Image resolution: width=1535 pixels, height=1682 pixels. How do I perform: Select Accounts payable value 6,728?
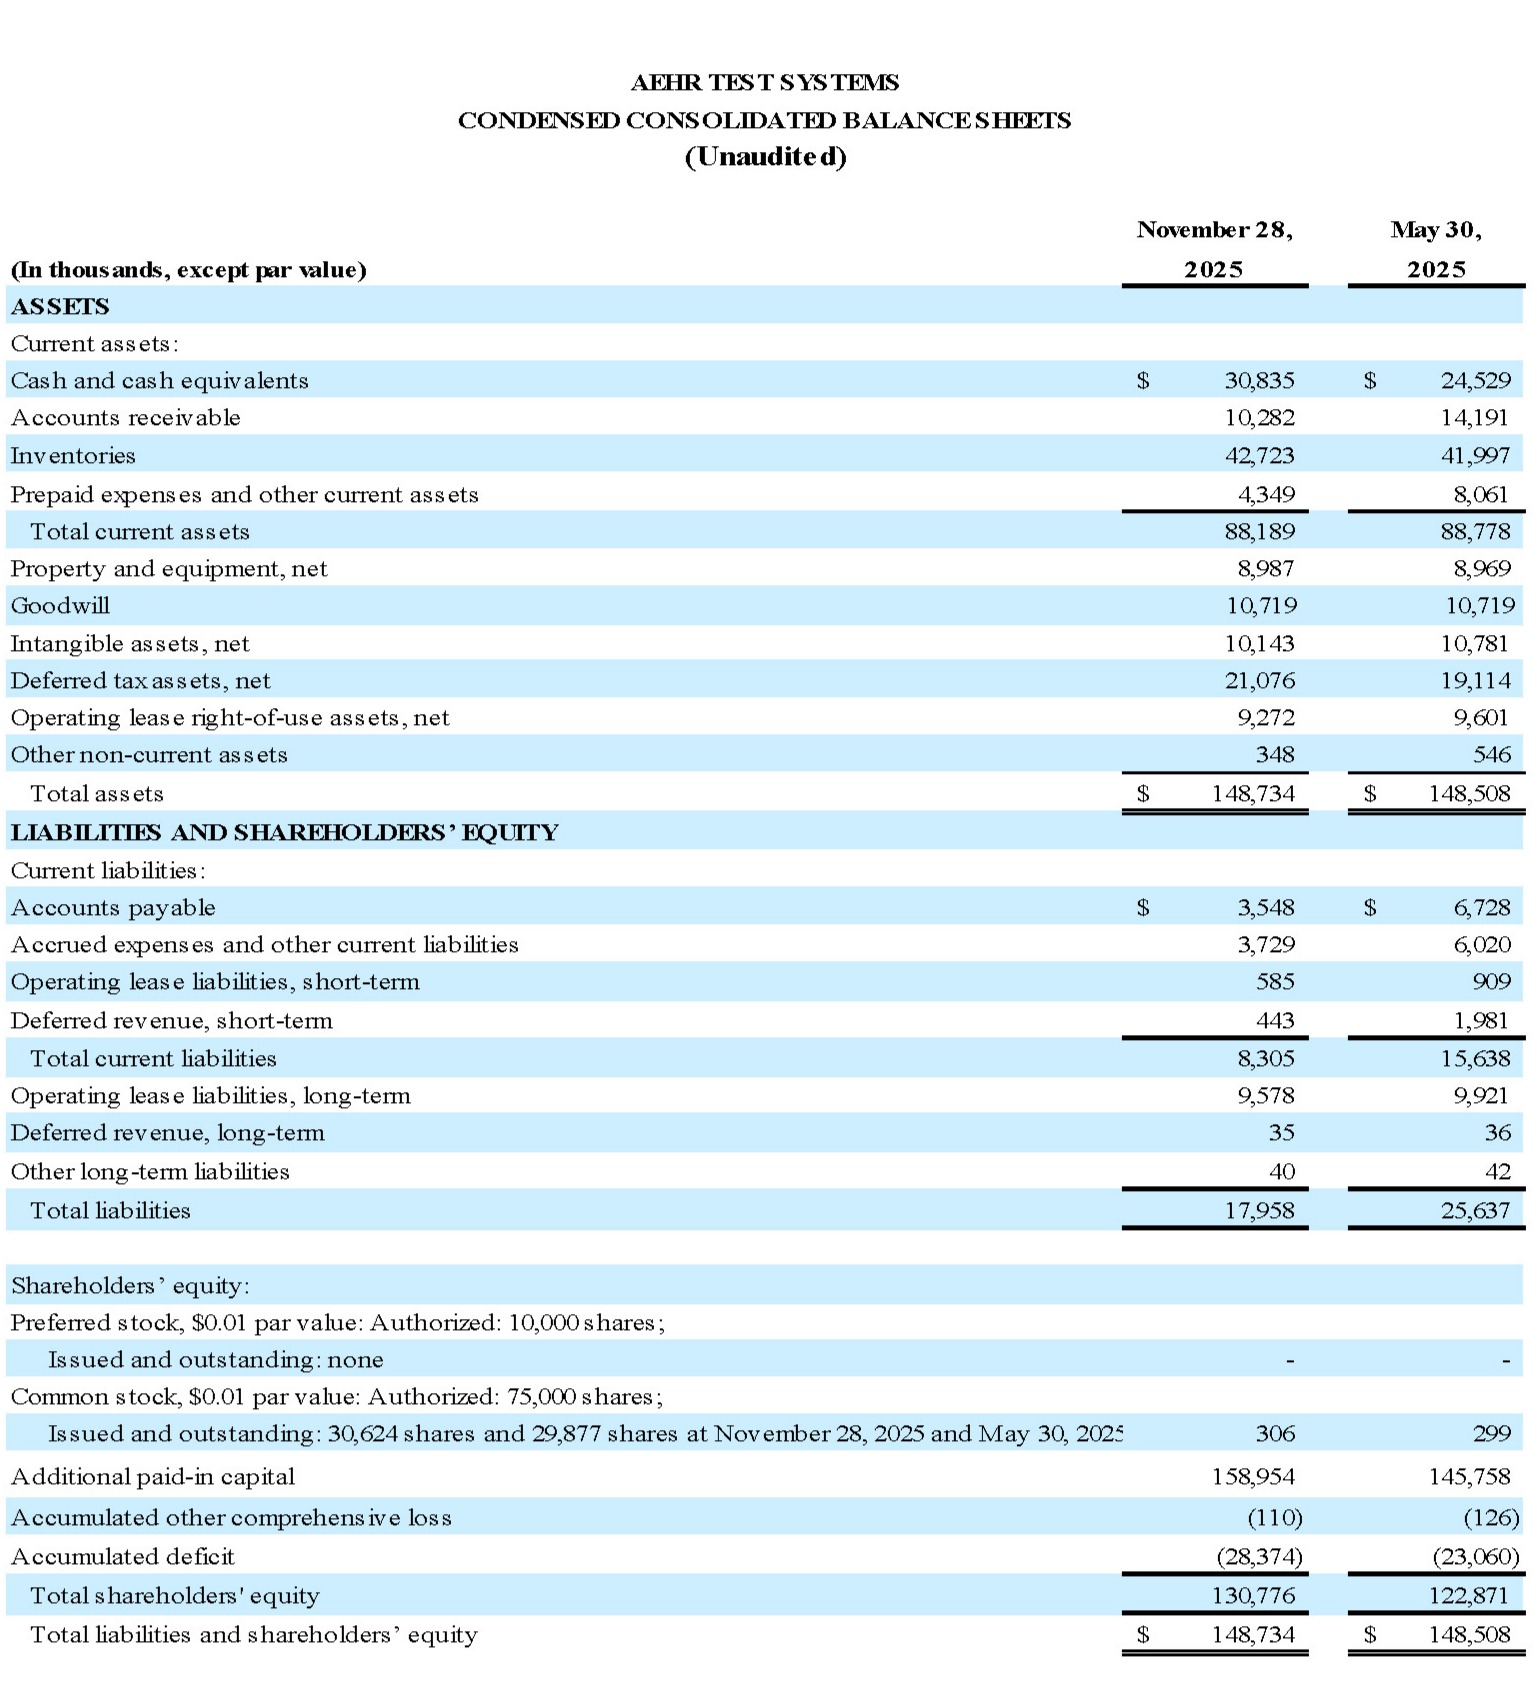pyautogui.click(x=1481, y=907)
